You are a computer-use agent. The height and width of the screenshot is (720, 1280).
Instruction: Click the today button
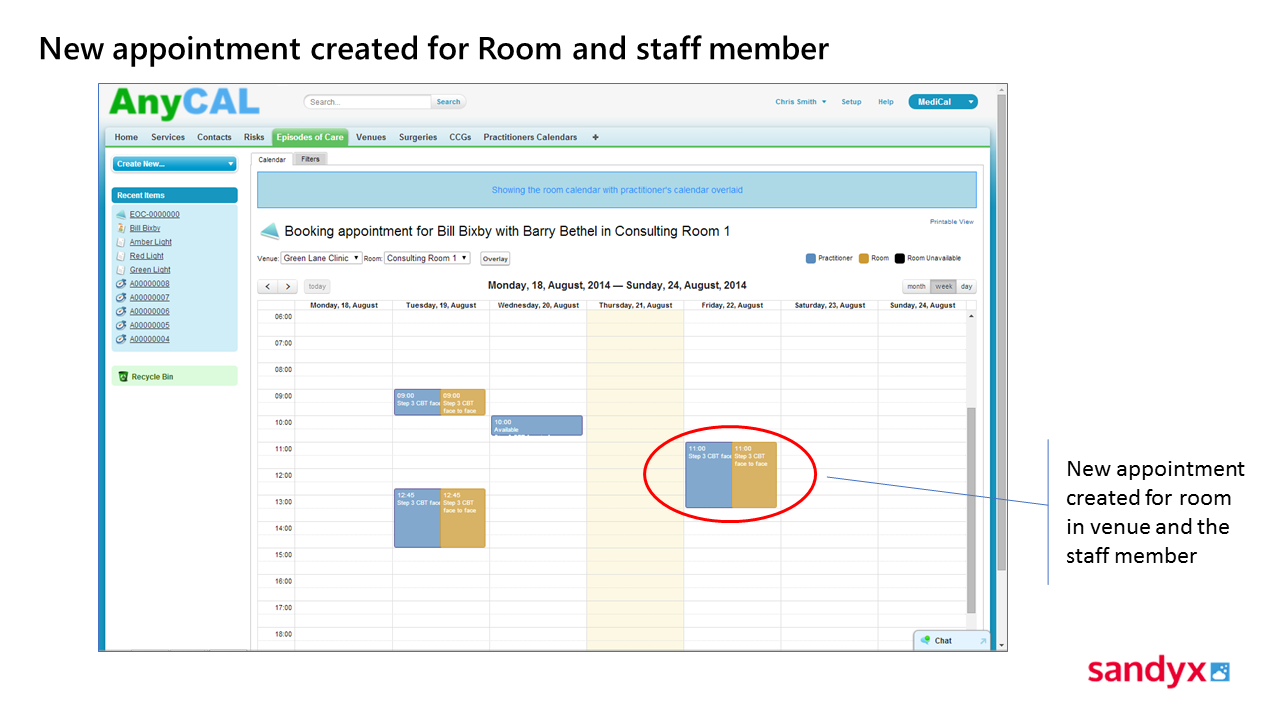click(317, 287)
